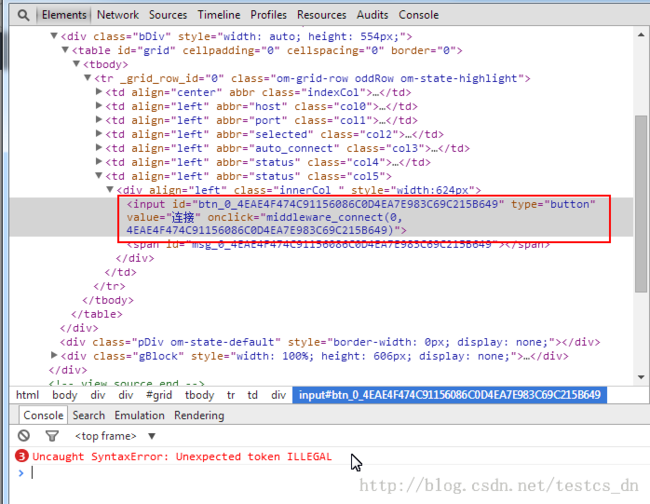Image resolution: width=650 pixels, height=504 pixels.
Task: Collapse the div class bDiv node
Action: [54, 36]
